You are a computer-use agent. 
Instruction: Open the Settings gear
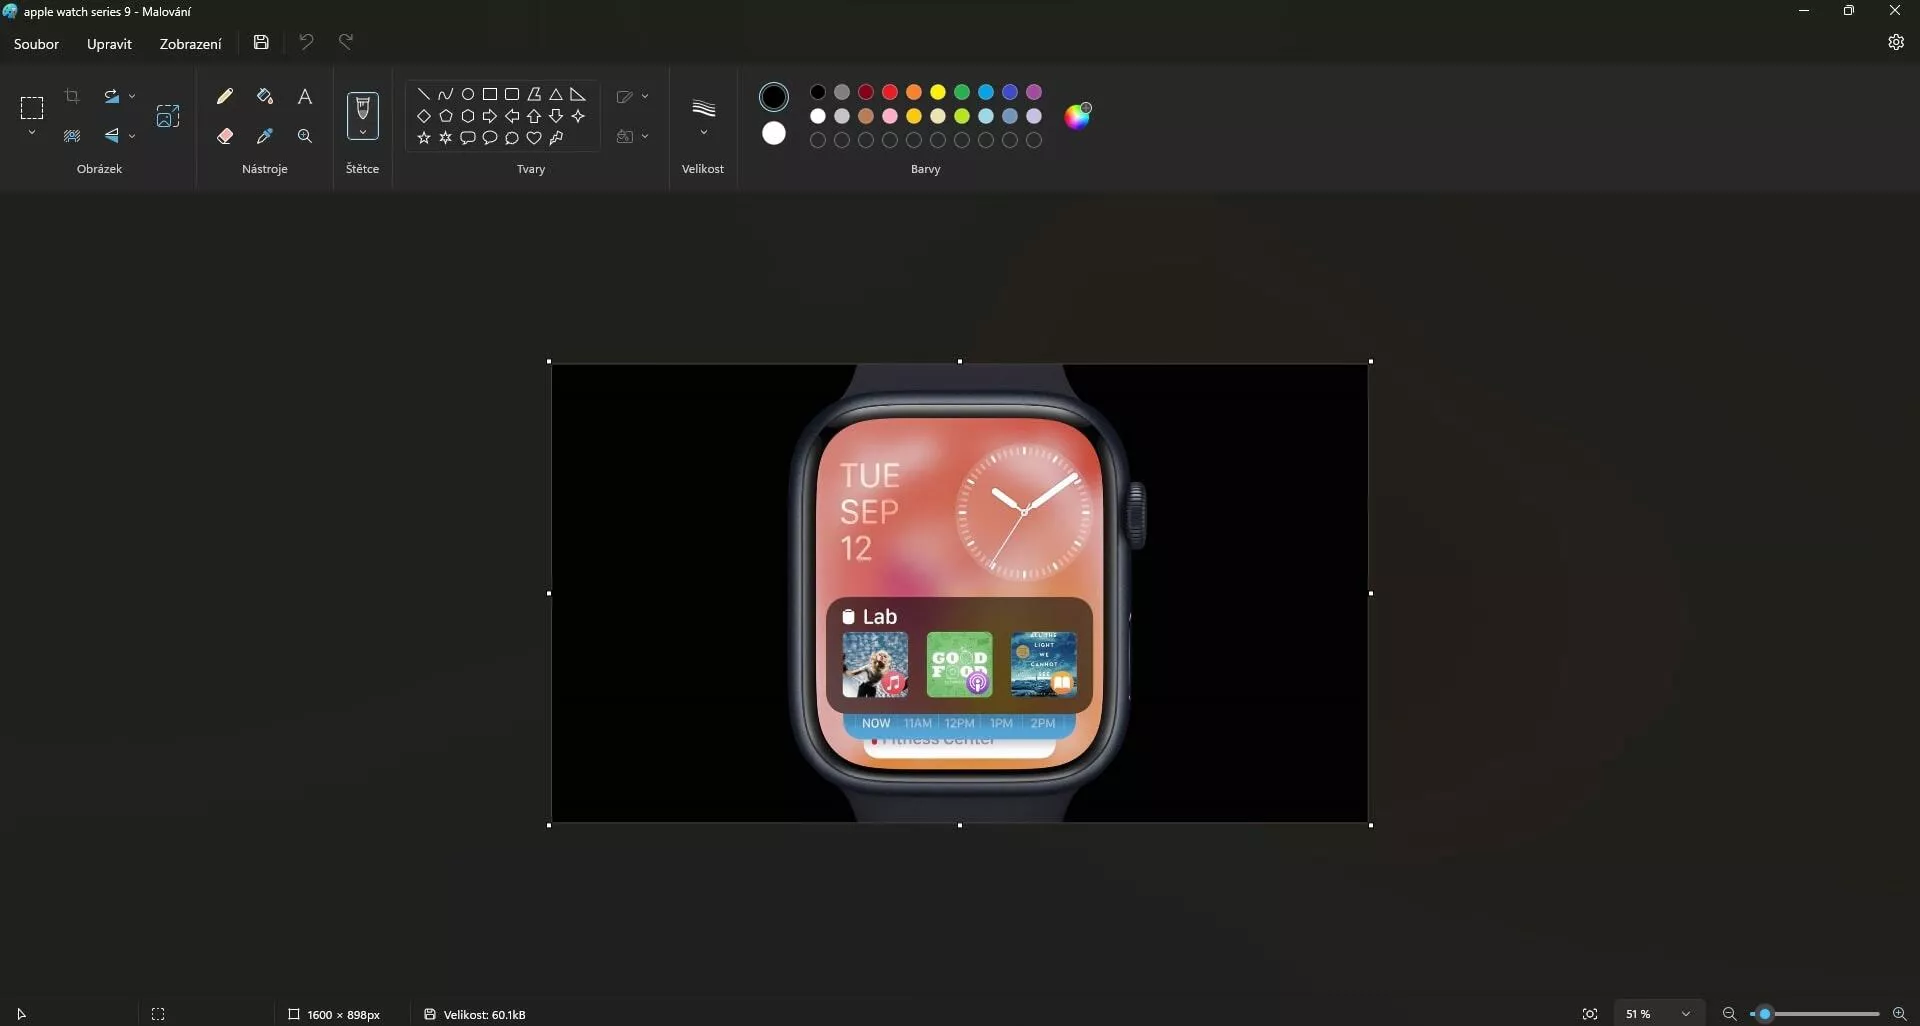pyautogui.click(x=1896, y=42)
